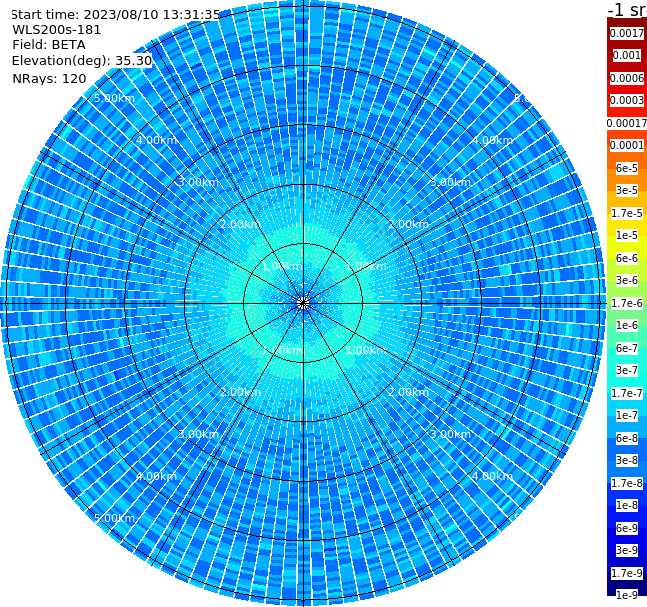Click the 1.7e-5 colorbar tick label
Screen dimensions: 647x607
point(627,213)
